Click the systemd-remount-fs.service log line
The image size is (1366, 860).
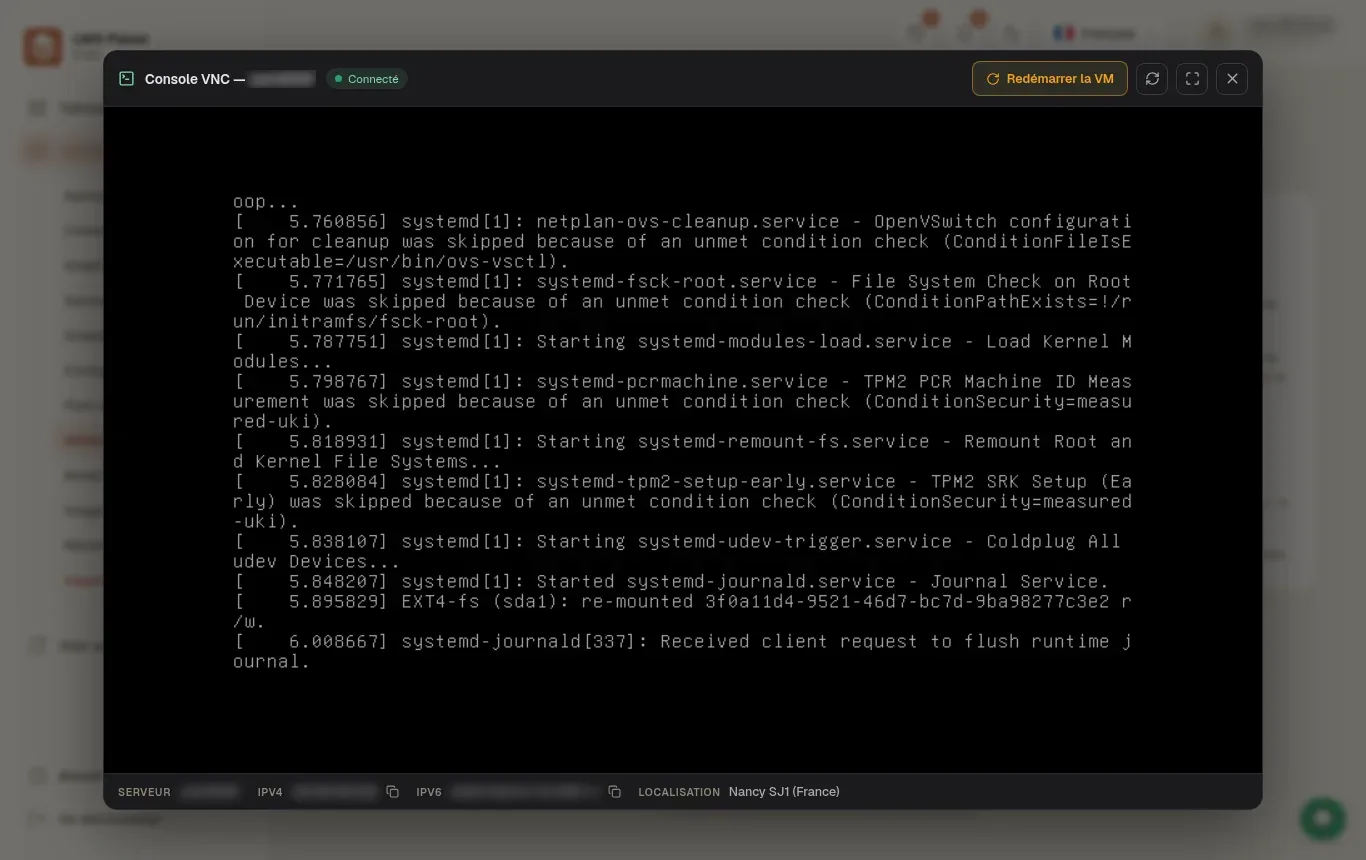[x=682, y=451]
